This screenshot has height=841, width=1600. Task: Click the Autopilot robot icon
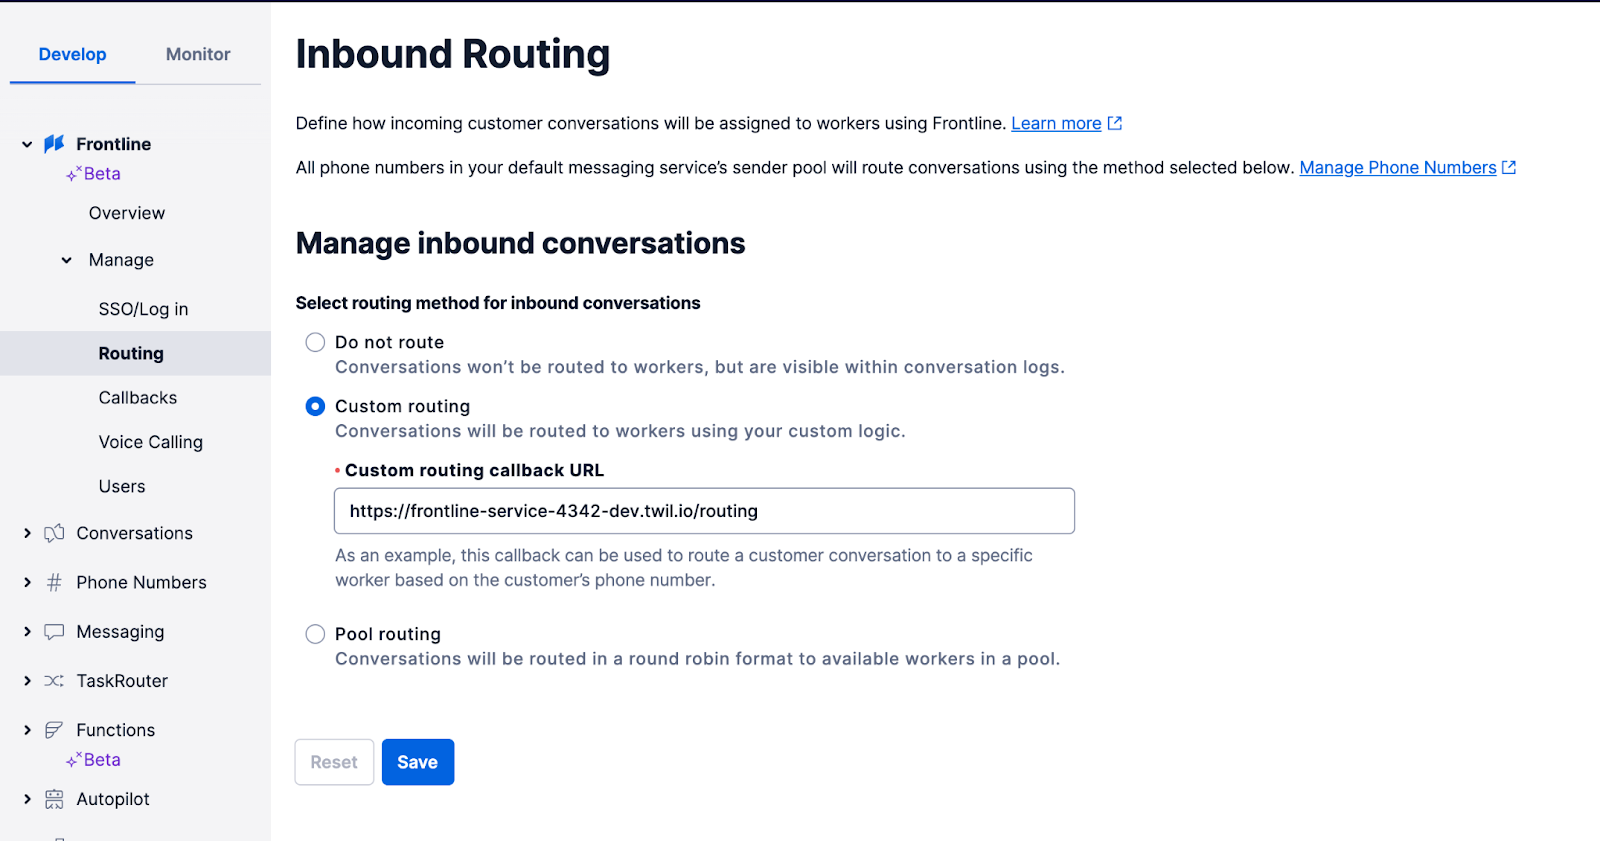coord(54,799)
